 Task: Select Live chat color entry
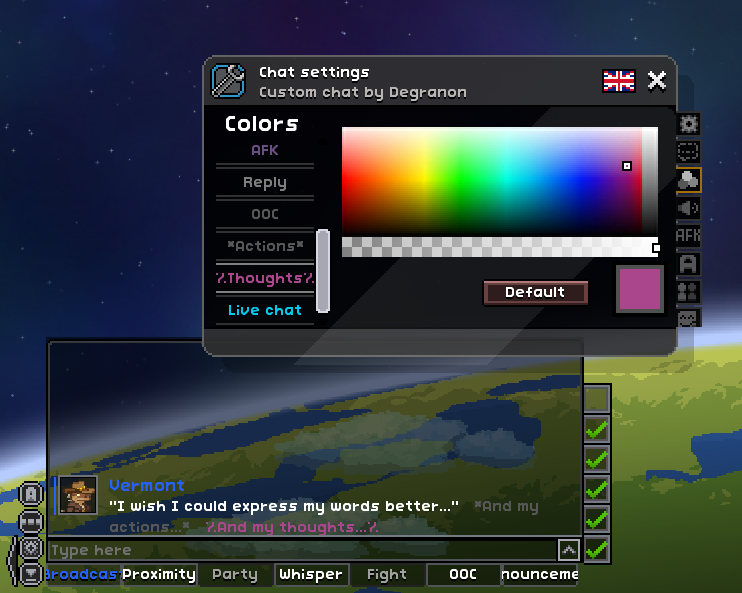pos(265,310)
